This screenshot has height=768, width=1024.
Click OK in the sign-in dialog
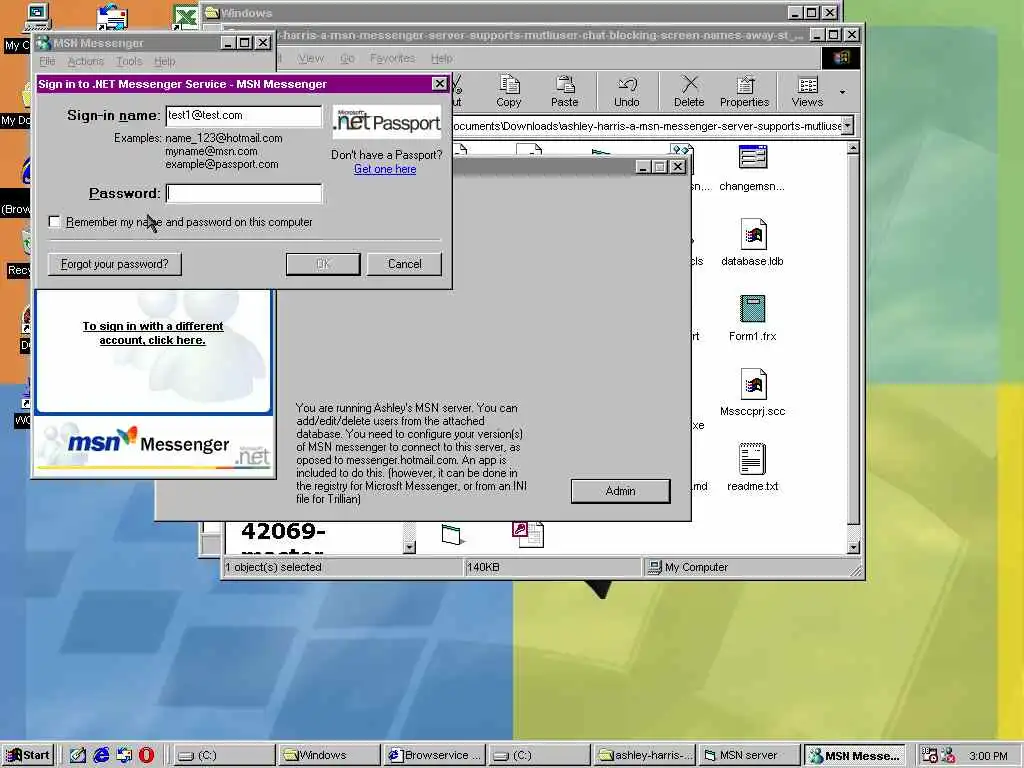(x=323, y=264)
